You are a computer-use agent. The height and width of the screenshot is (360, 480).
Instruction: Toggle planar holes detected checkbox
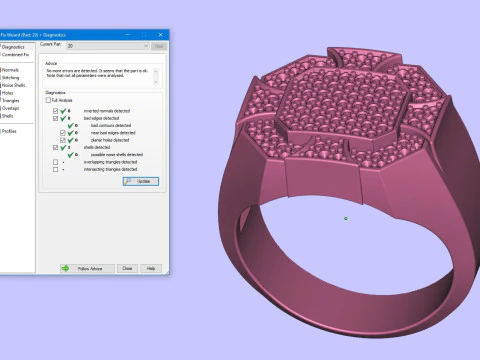[x=63, y=140]
